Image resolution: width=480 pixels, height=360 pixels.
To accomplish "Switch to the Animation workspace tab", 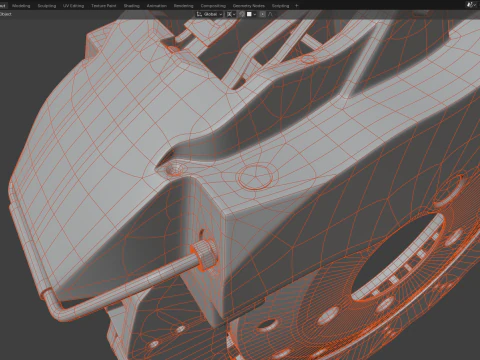I will pyautogui.click(x=157, y=6).
